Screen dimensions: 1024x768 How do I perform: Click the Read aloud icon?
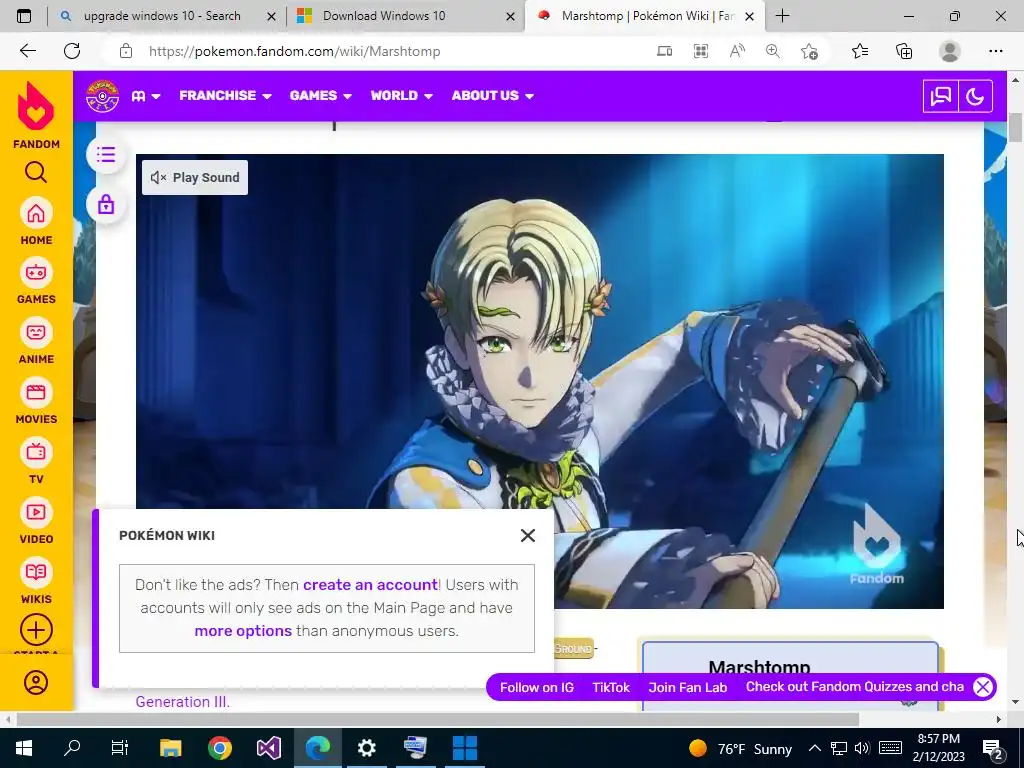coord(737,51)
